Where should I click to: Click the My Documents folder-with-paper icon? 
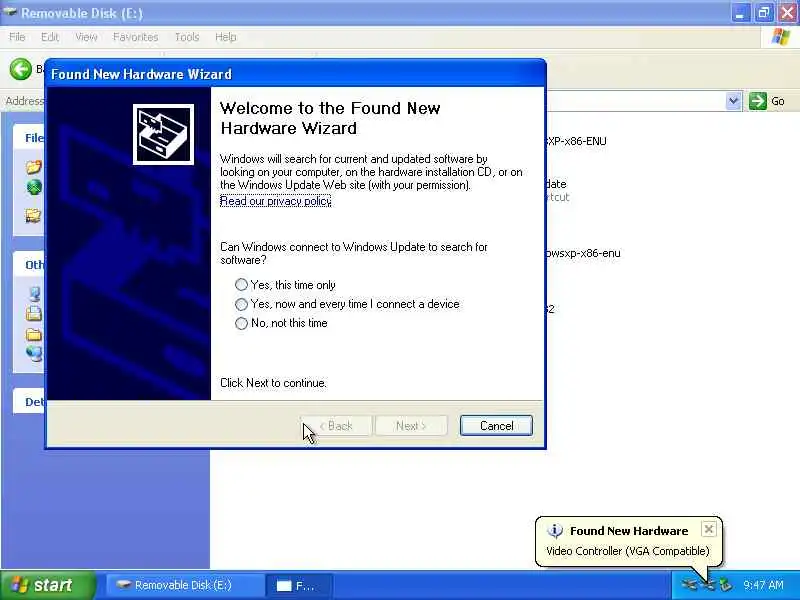(x=34, y=313)
